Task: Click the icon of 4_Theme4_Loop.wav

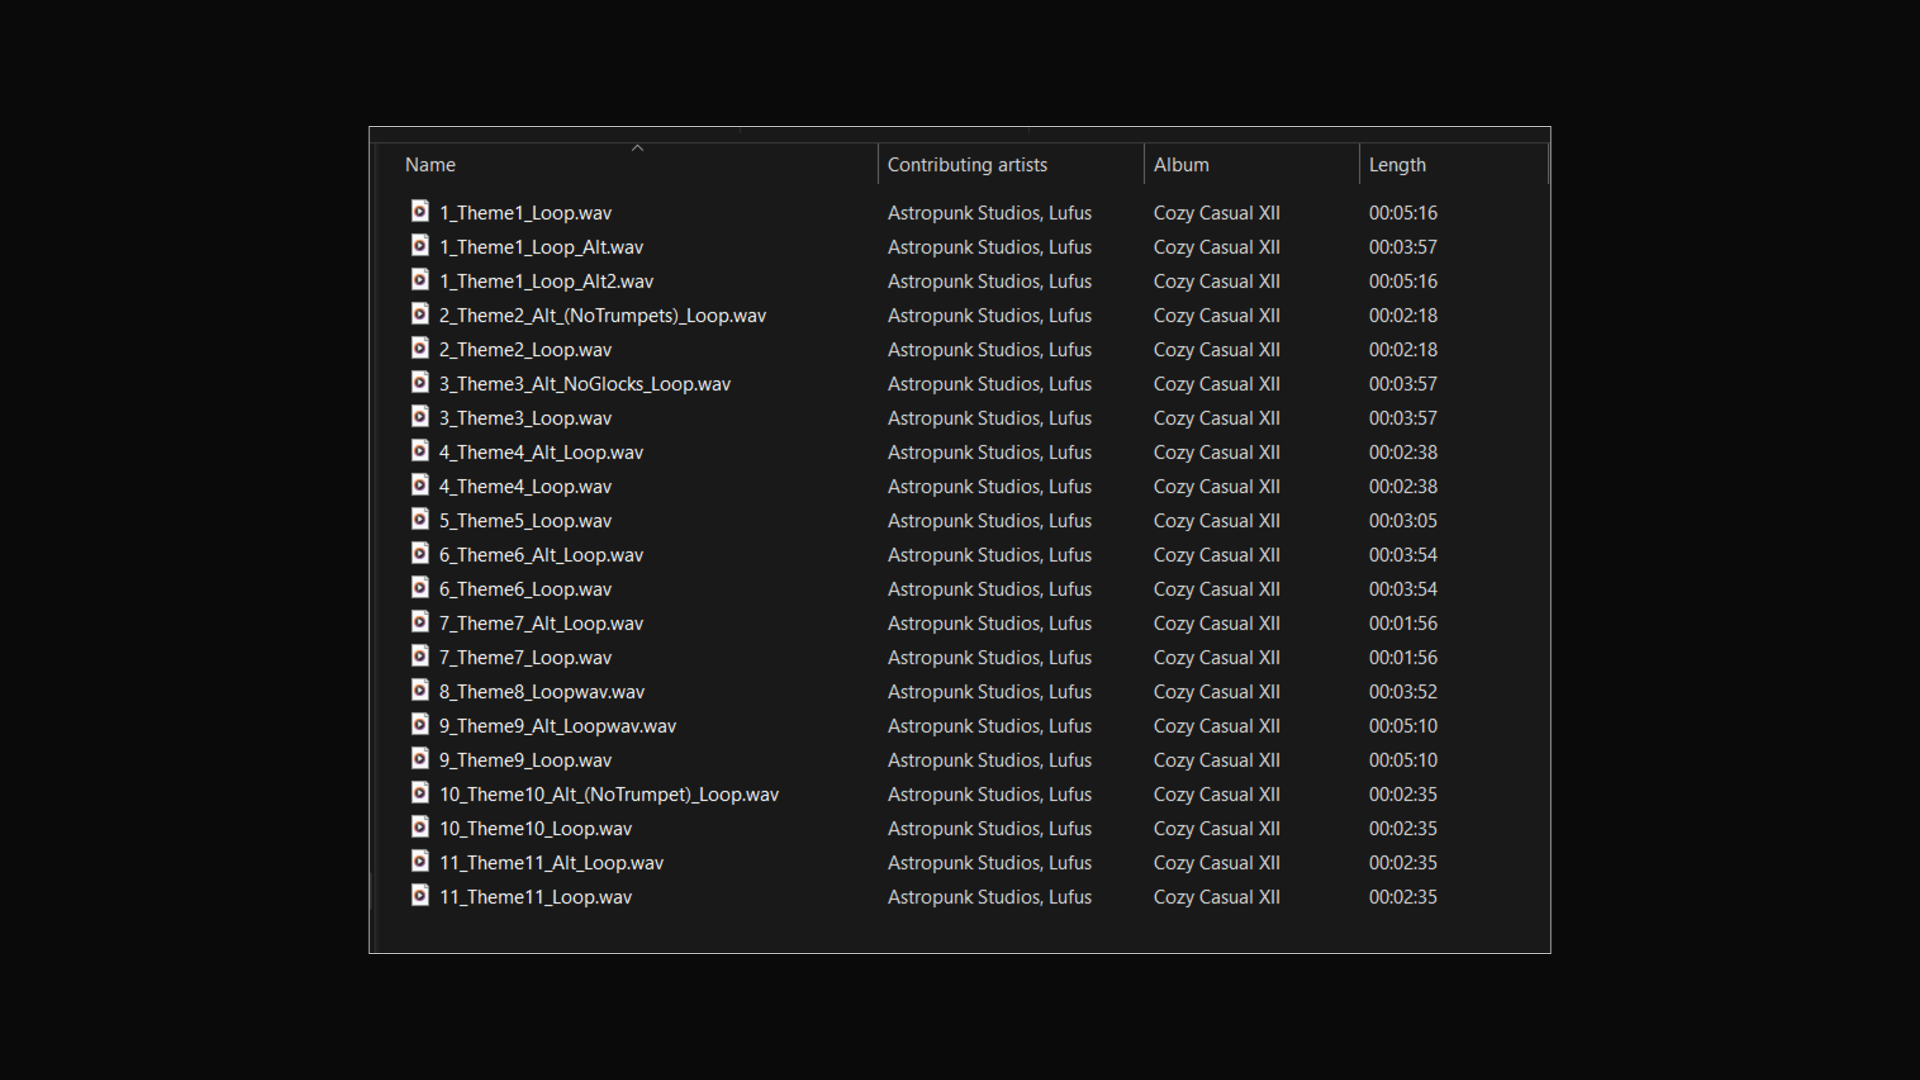Action: click(420, 485)
